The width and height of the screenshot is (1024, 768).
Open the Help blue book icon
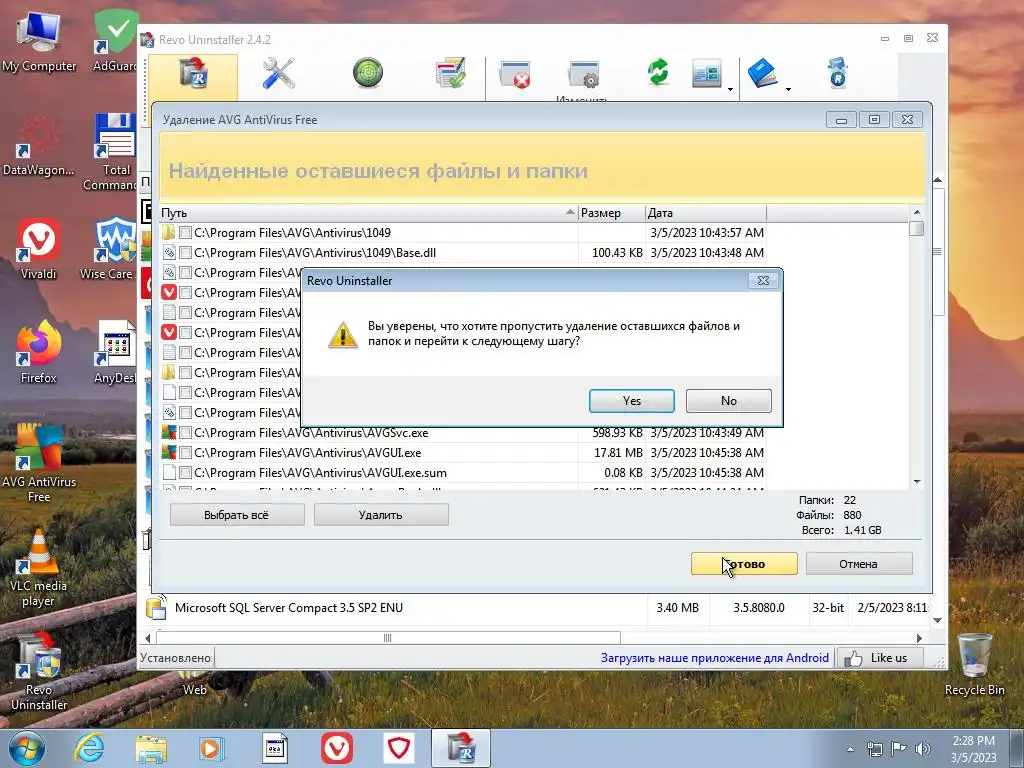pyautogui.click(x=762, y=72)
